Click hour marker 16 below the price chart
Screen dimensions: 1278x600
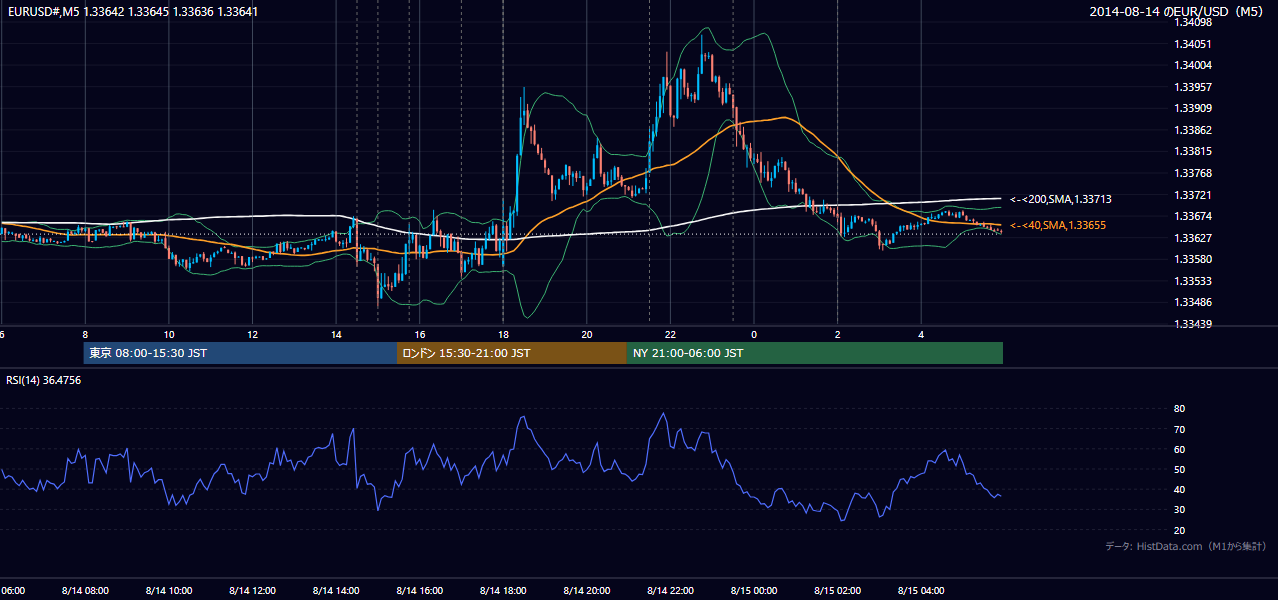(x=420, y=334)
